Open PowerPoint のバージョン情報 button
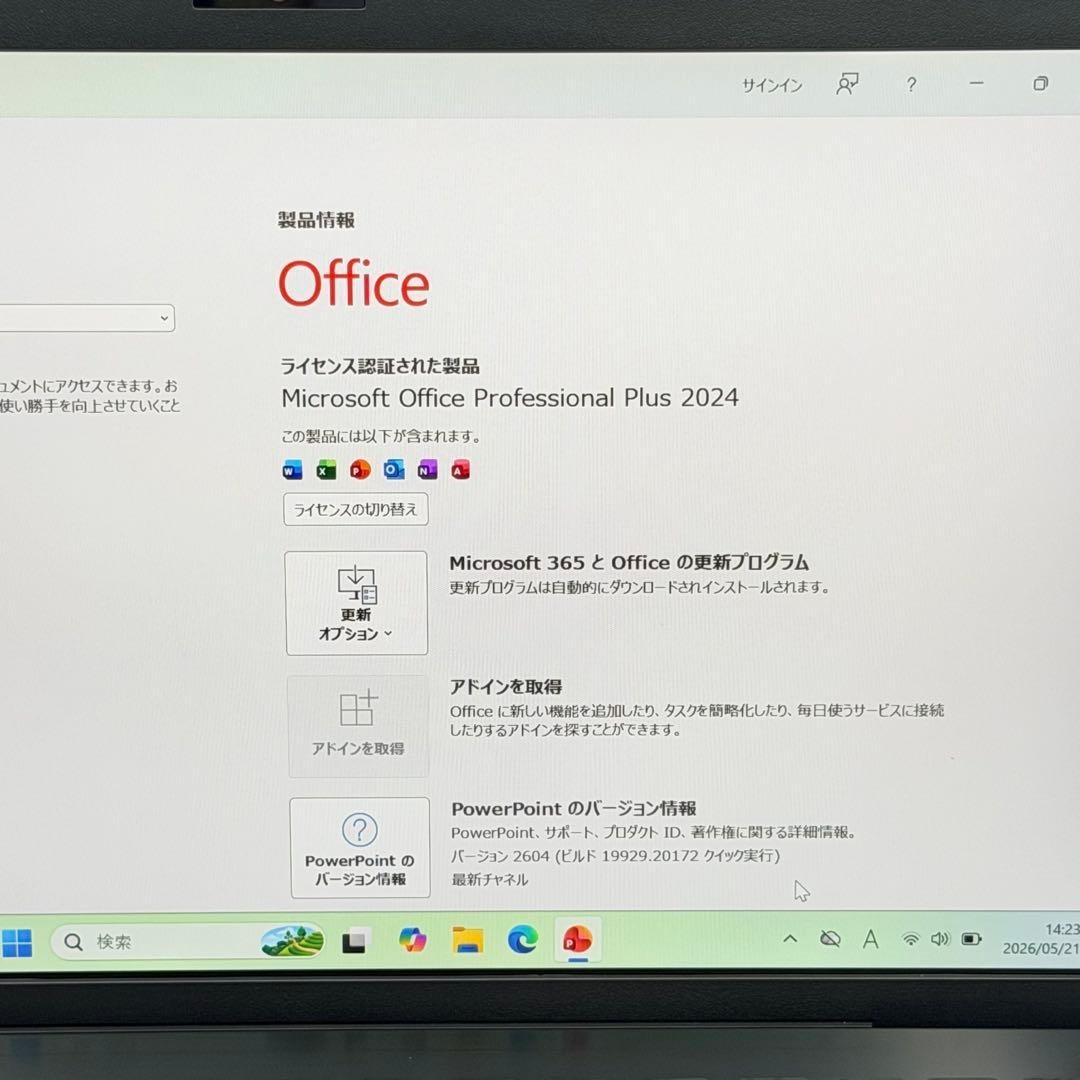The height and width of the screenshot is (1080, 1080). (x=360, y=848)
